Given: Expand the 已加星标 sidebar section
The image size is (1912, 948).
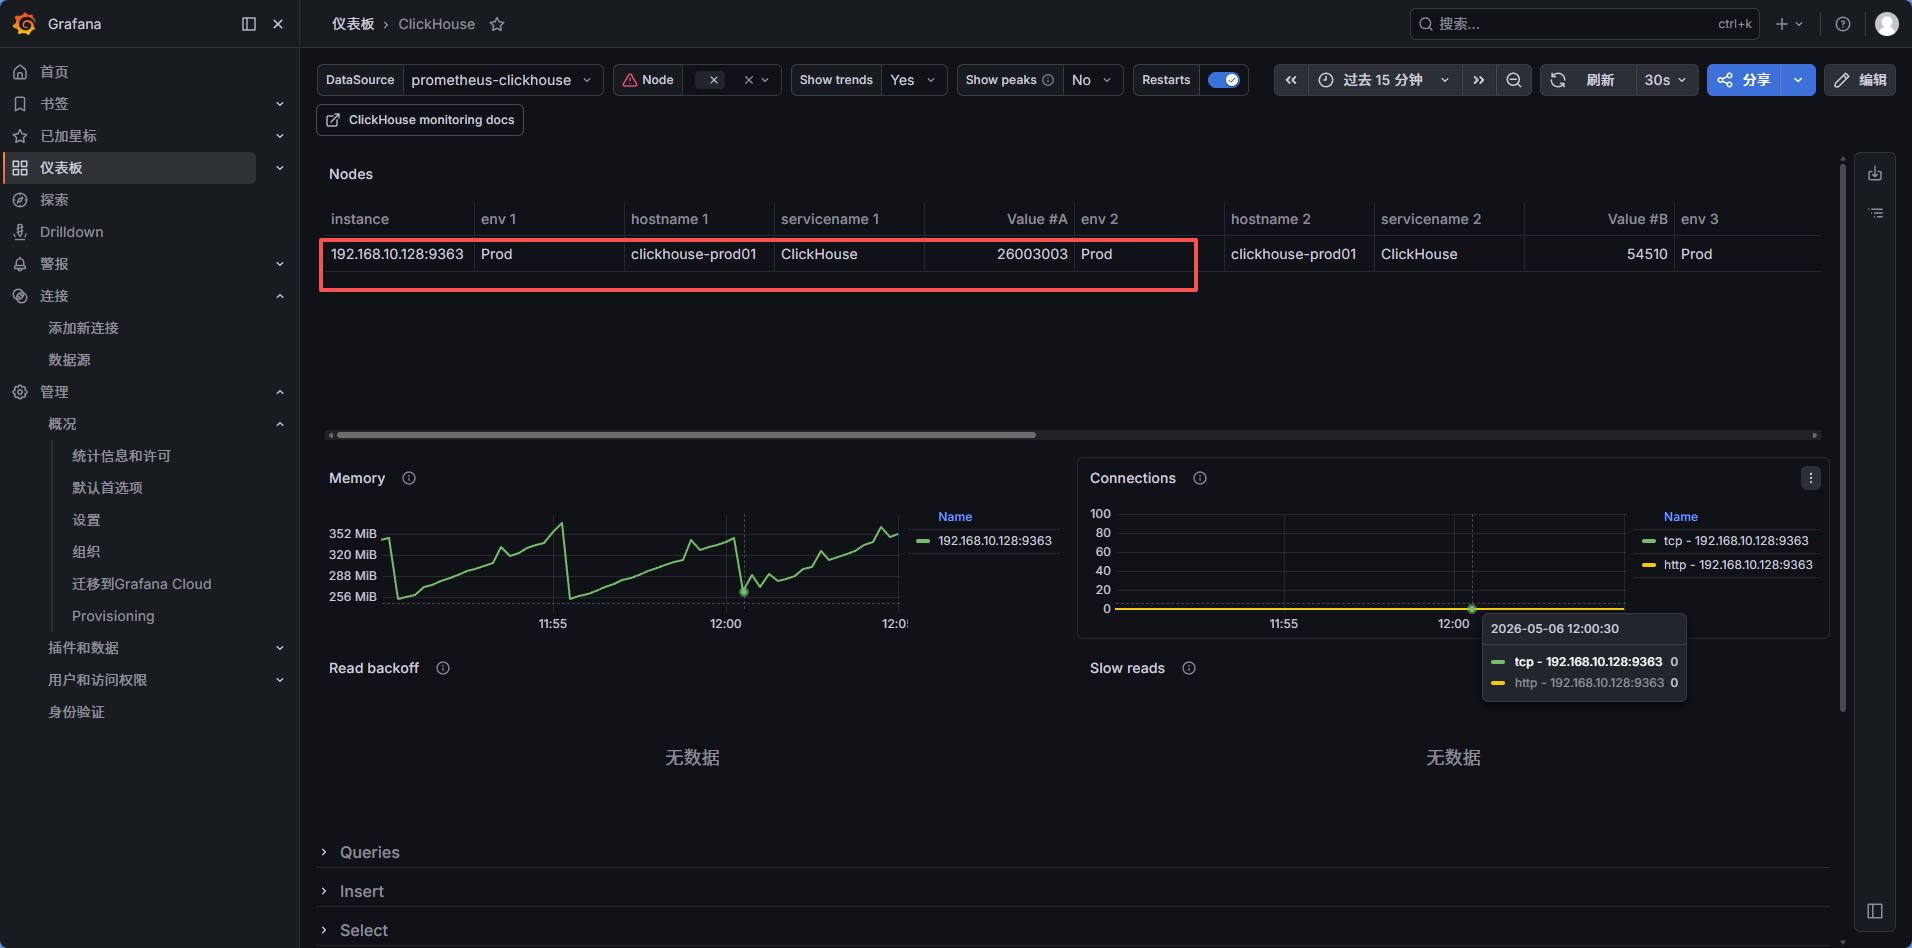Looking at the screenshot, I should (280, 136).
